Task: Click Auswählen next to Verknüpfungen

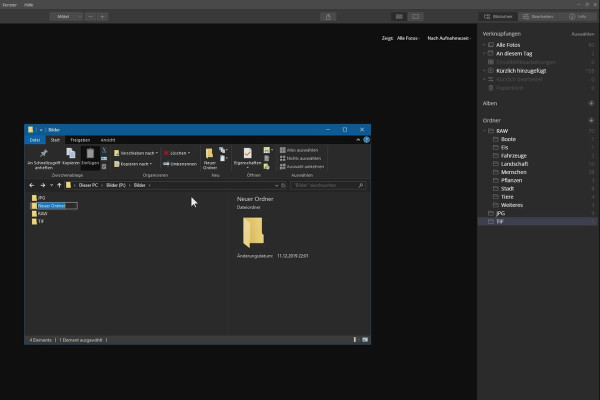Action: [x=582, y=34]
